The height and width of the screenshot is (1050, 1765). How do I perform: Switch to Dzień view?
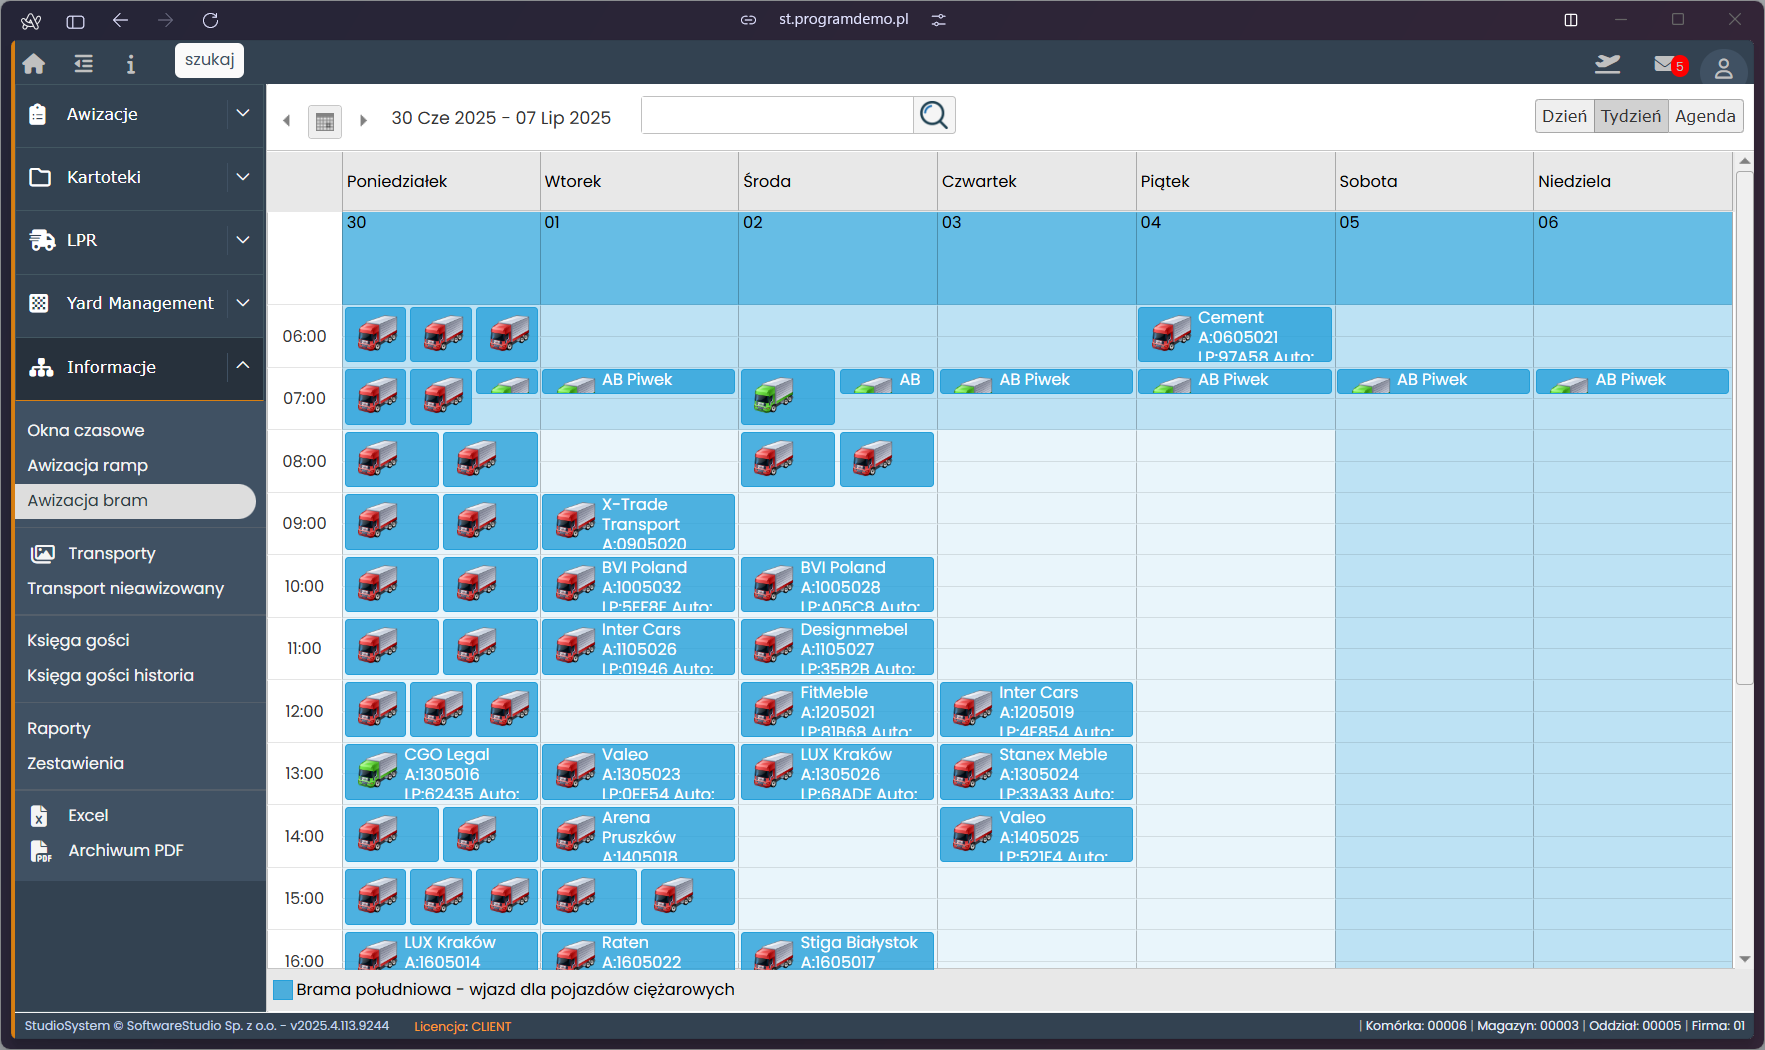(1564, 116)
